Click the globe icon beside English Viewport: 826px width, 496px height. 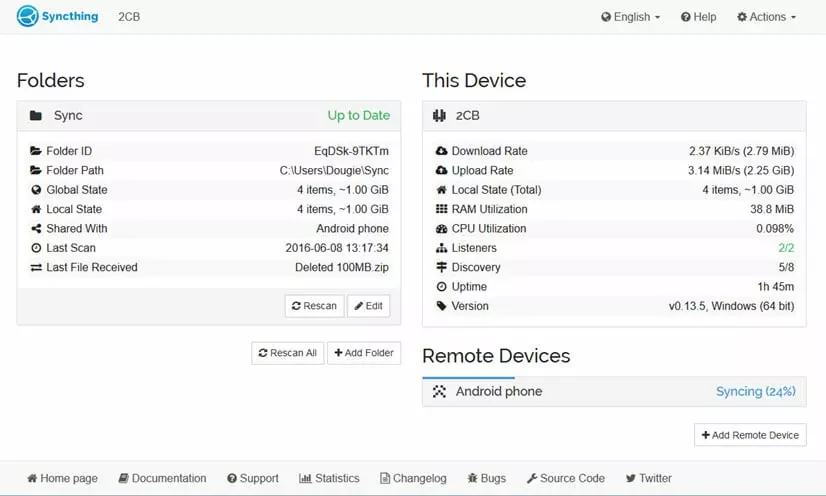click(x=606, y=17)
